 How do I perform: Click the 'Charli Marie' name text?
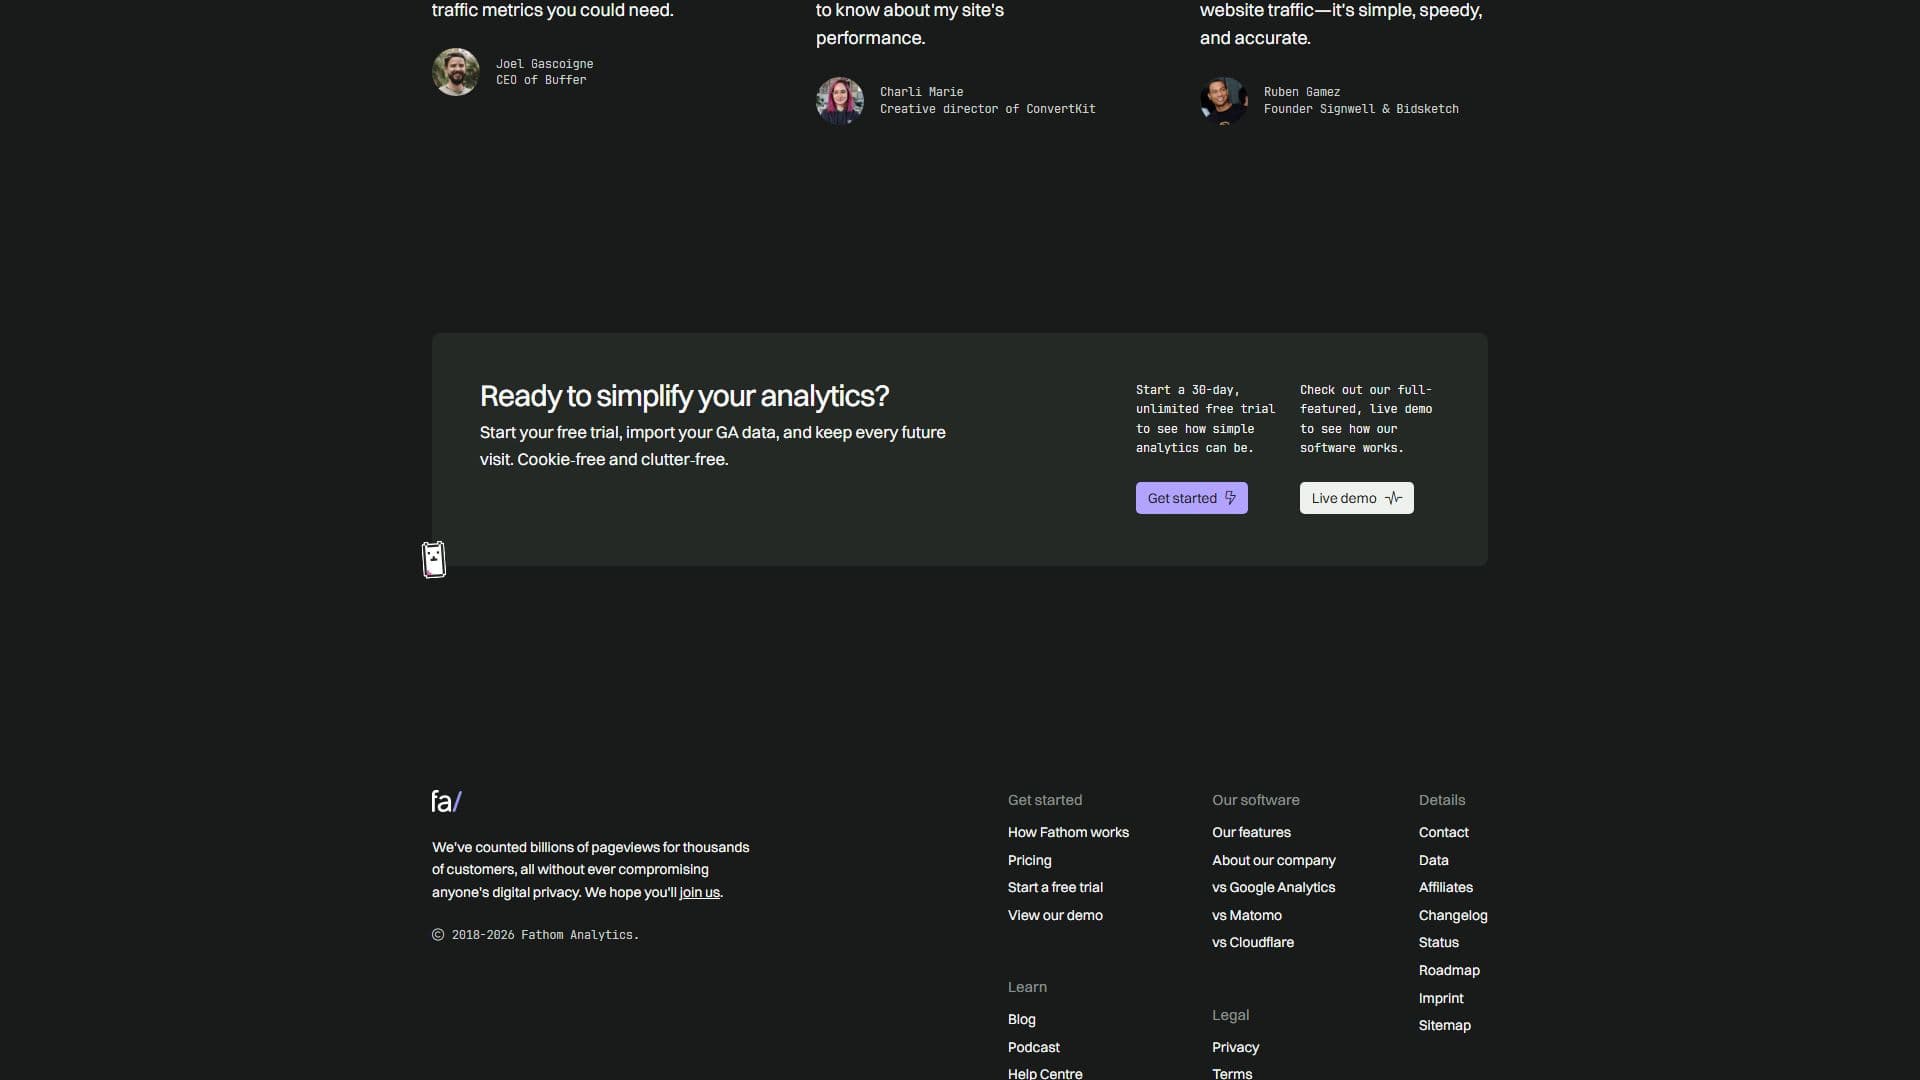tap(921, 92)
